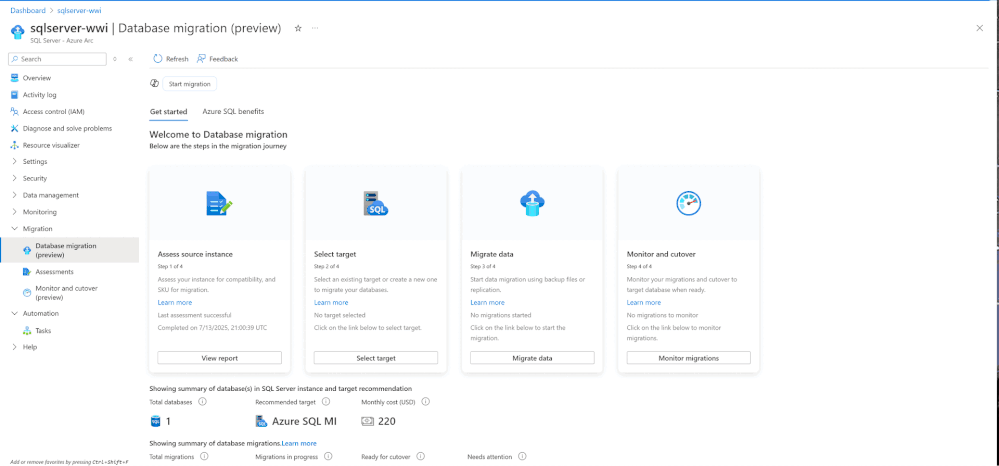Viewport: 999px width, 466px height.
Task: Expand the Data management section
Action: click(15, 195)
